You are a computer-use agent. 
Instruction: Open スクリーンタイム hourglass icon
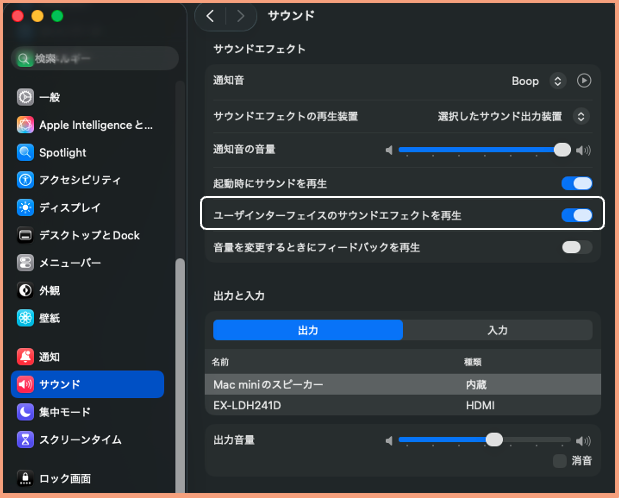coord(26,440)
